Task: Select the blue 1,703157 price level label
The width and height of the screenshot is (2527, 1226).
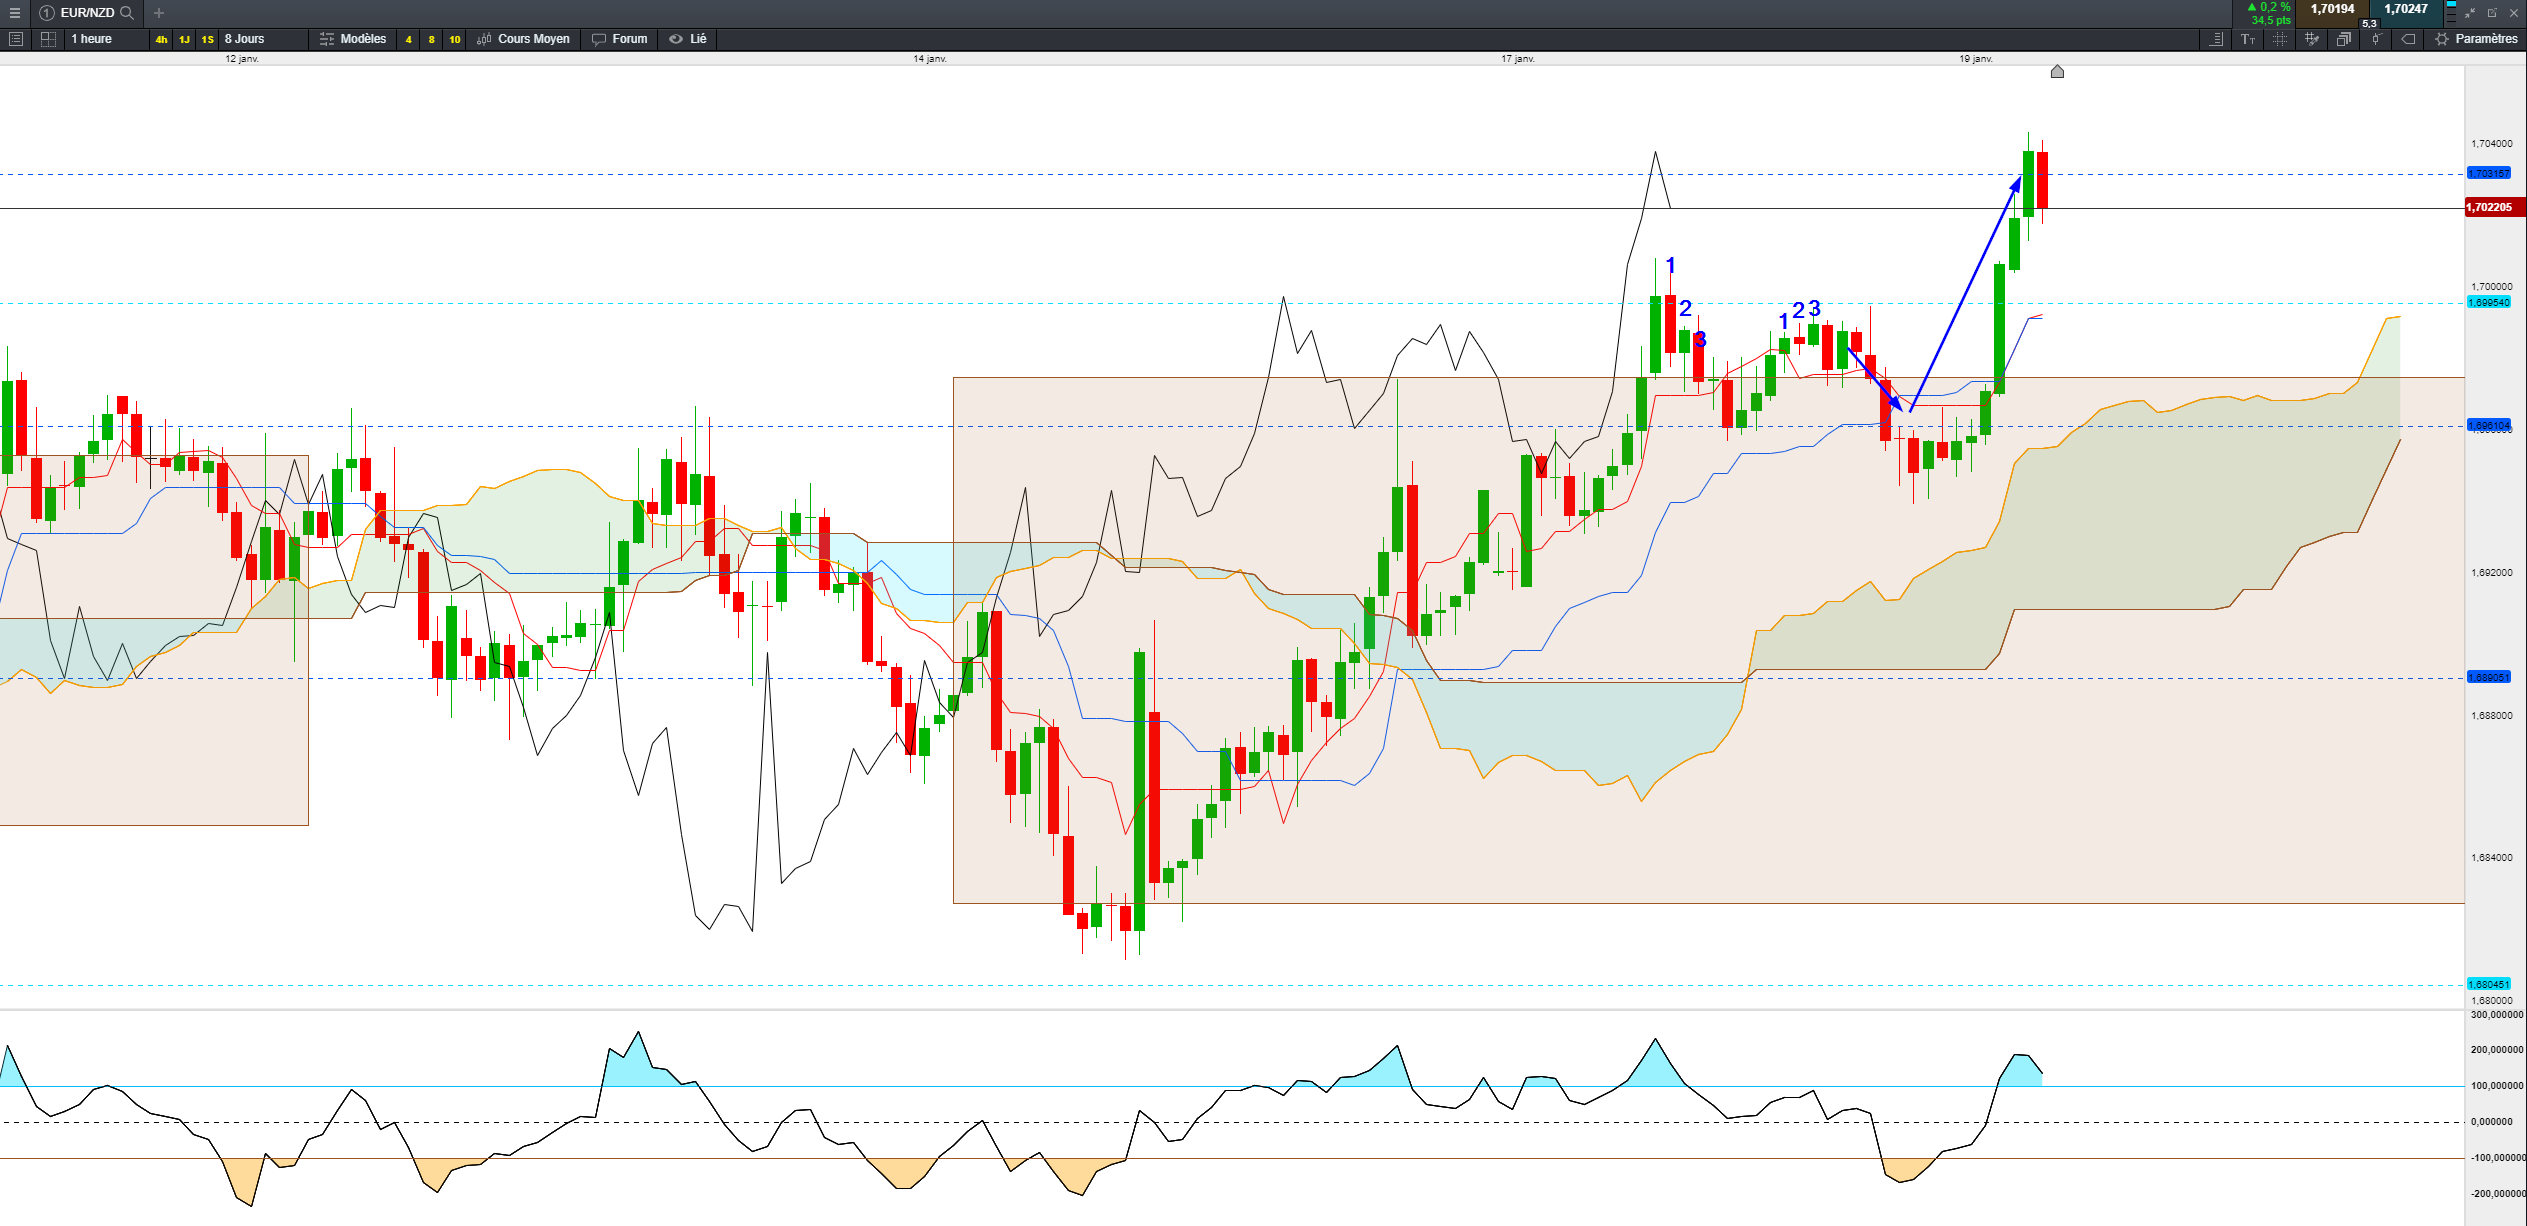Action: point(2489,173)
